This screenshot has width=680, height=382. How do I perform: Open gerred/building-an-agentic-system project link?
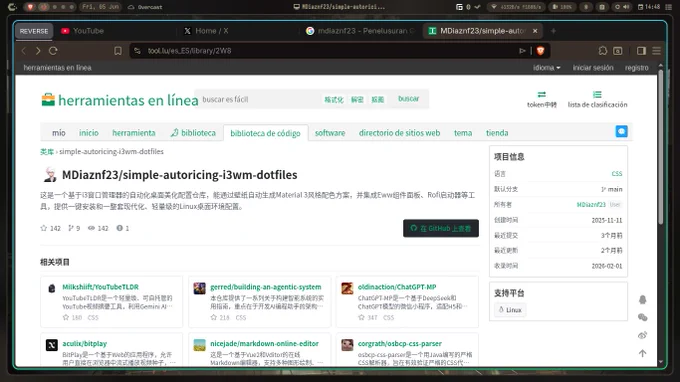pos(266,287)
